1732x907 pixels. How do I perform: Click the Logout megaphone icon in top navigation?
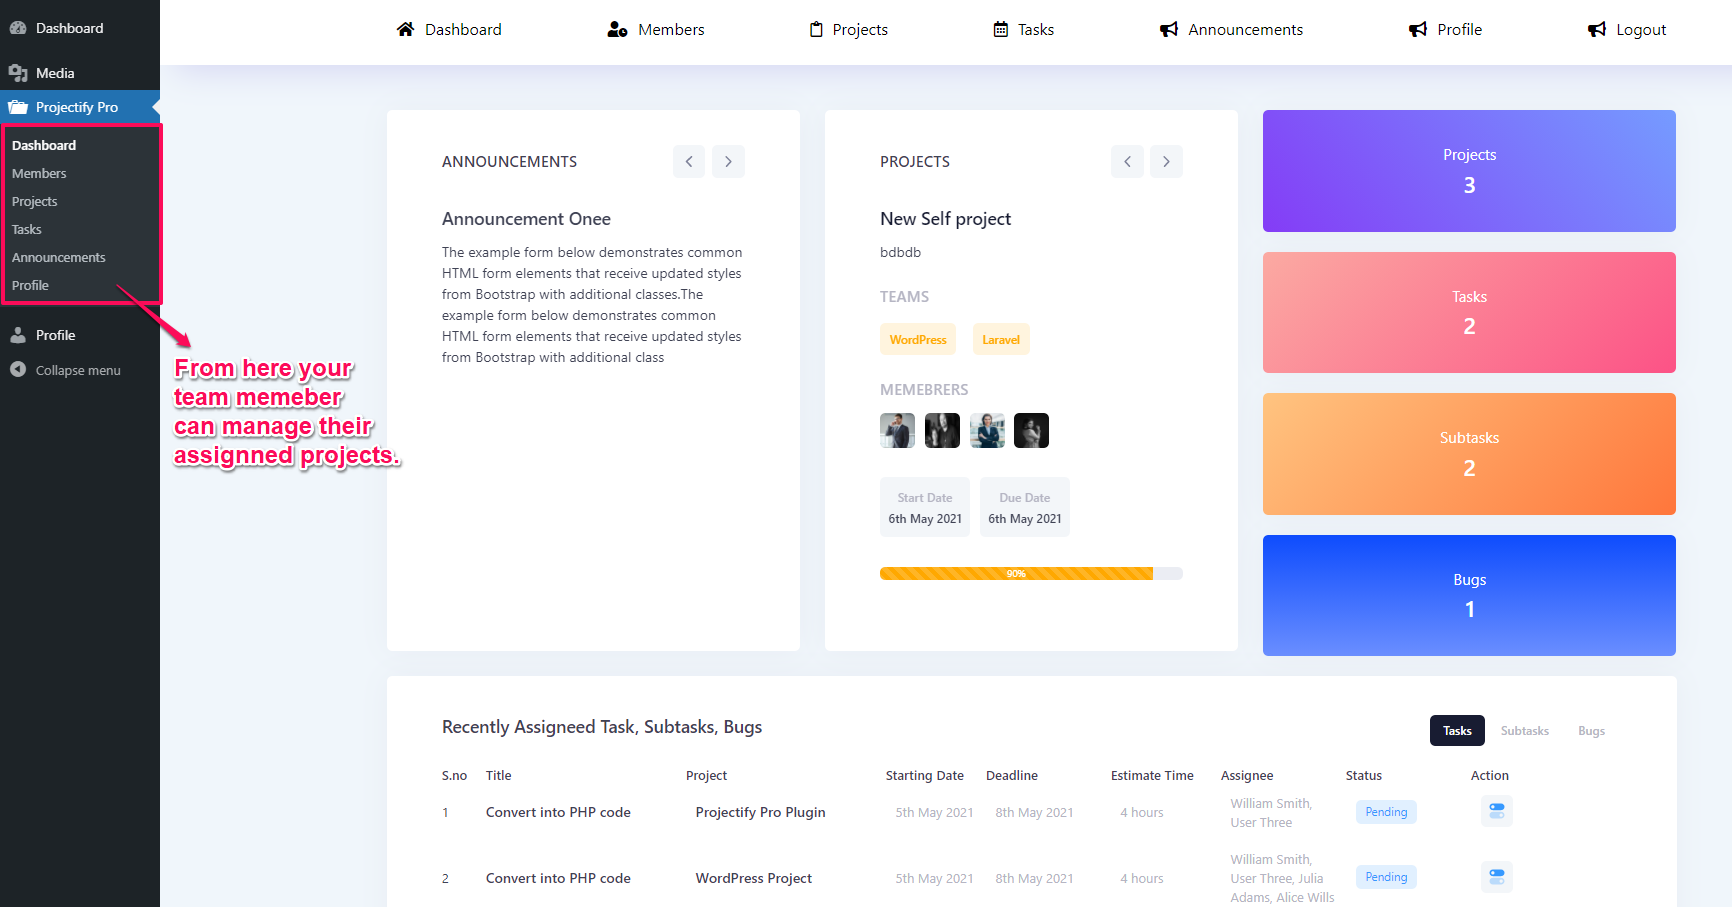click(x=1595, y=29)
